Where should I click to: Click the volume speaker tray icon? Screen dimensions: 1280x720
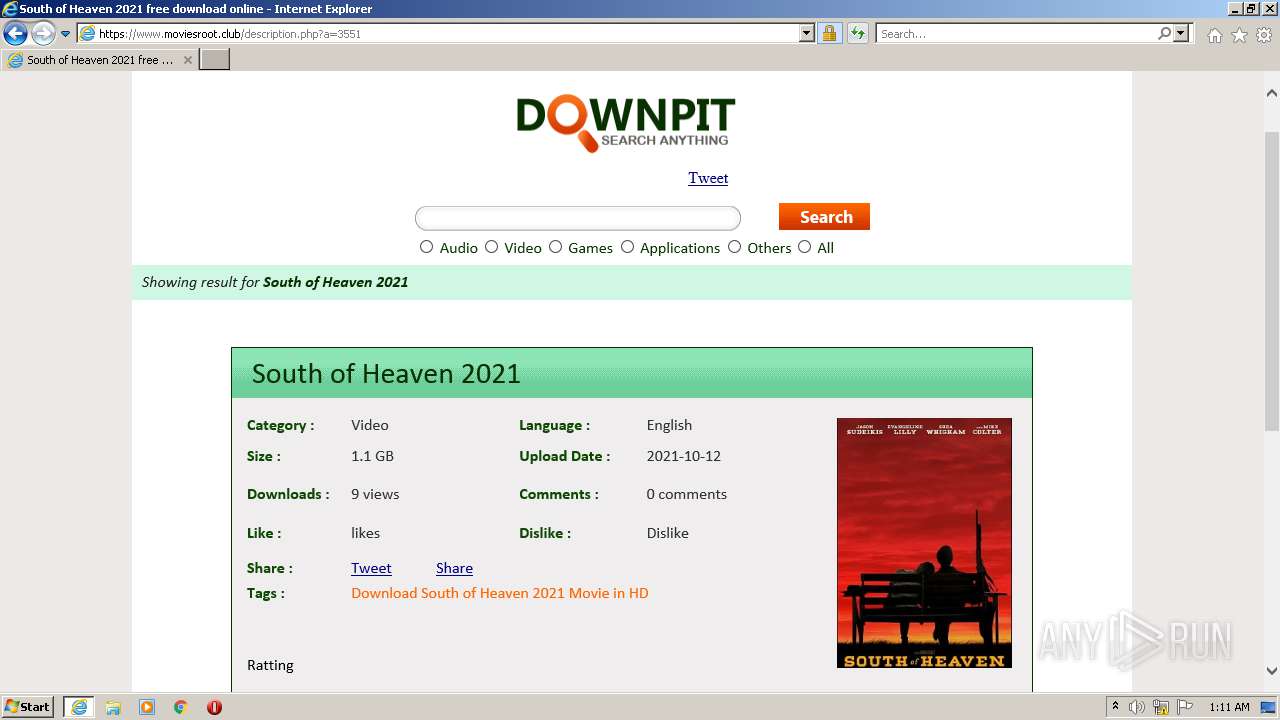[x=1137, y=707]
